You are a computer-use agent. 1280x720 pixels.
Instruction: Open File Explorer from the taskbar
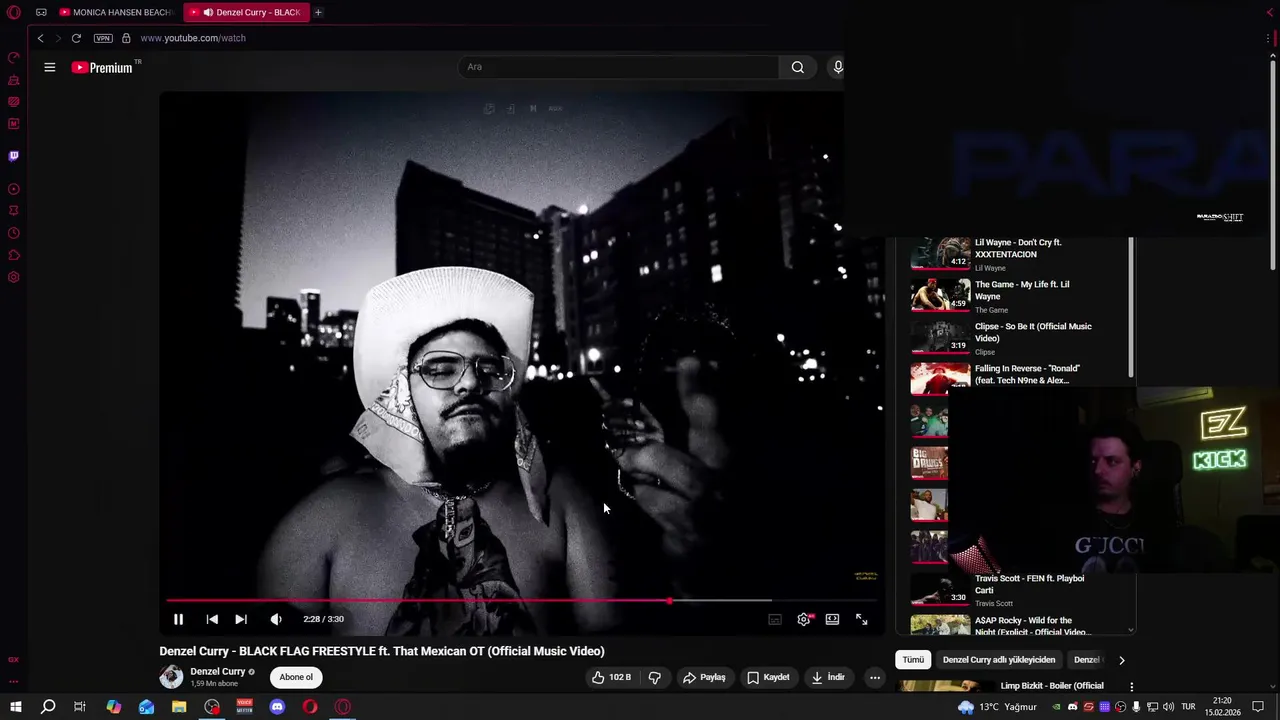coord(179,707)
